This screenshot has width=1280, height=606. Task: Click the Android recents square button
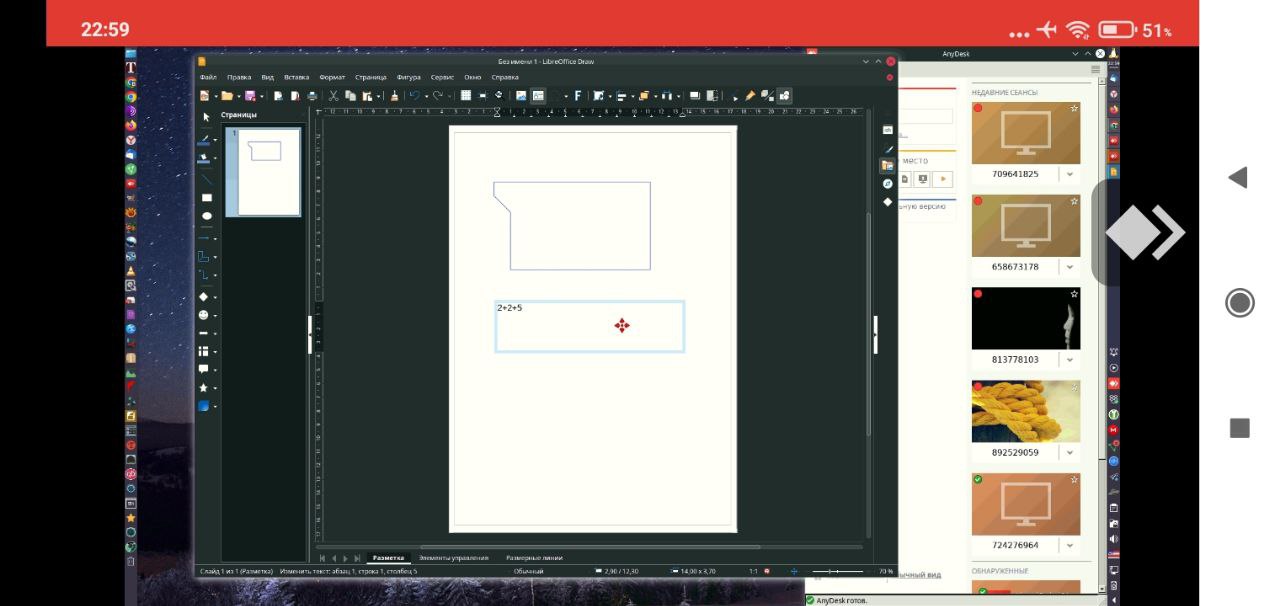pos(1240,428)
